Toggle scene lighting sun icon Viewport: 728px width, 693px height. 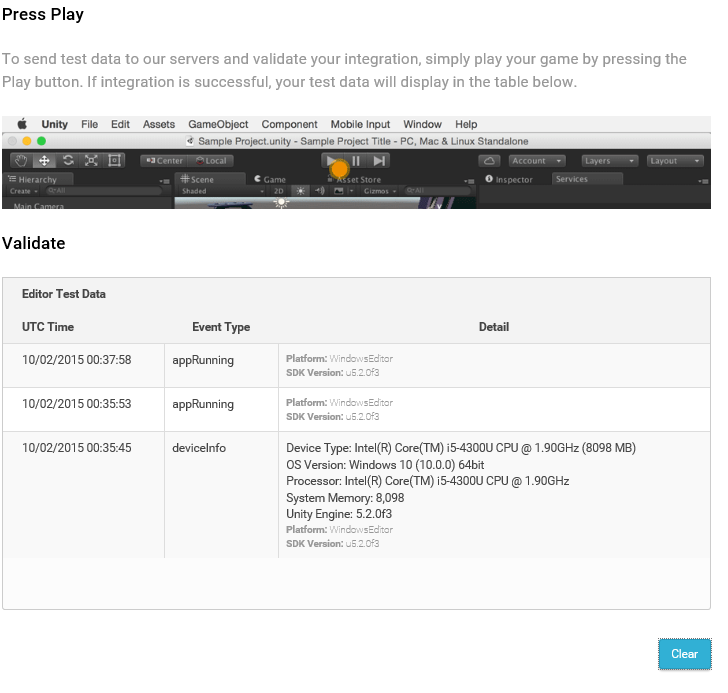click(x=300, y=191)
